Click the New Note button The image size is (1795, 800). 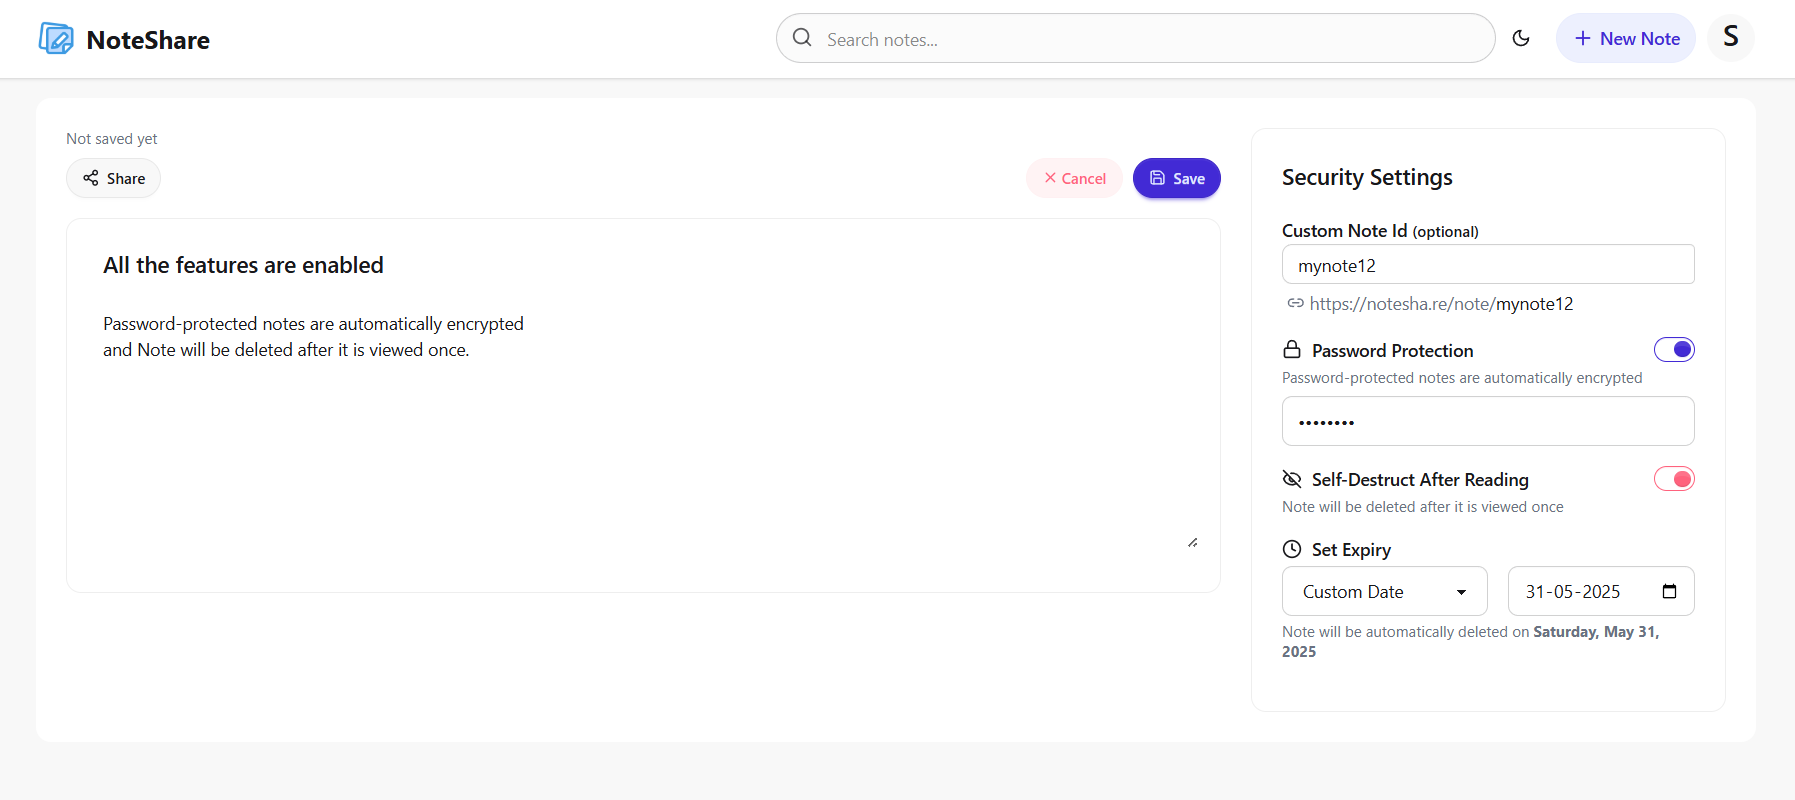click(1625, 38)
